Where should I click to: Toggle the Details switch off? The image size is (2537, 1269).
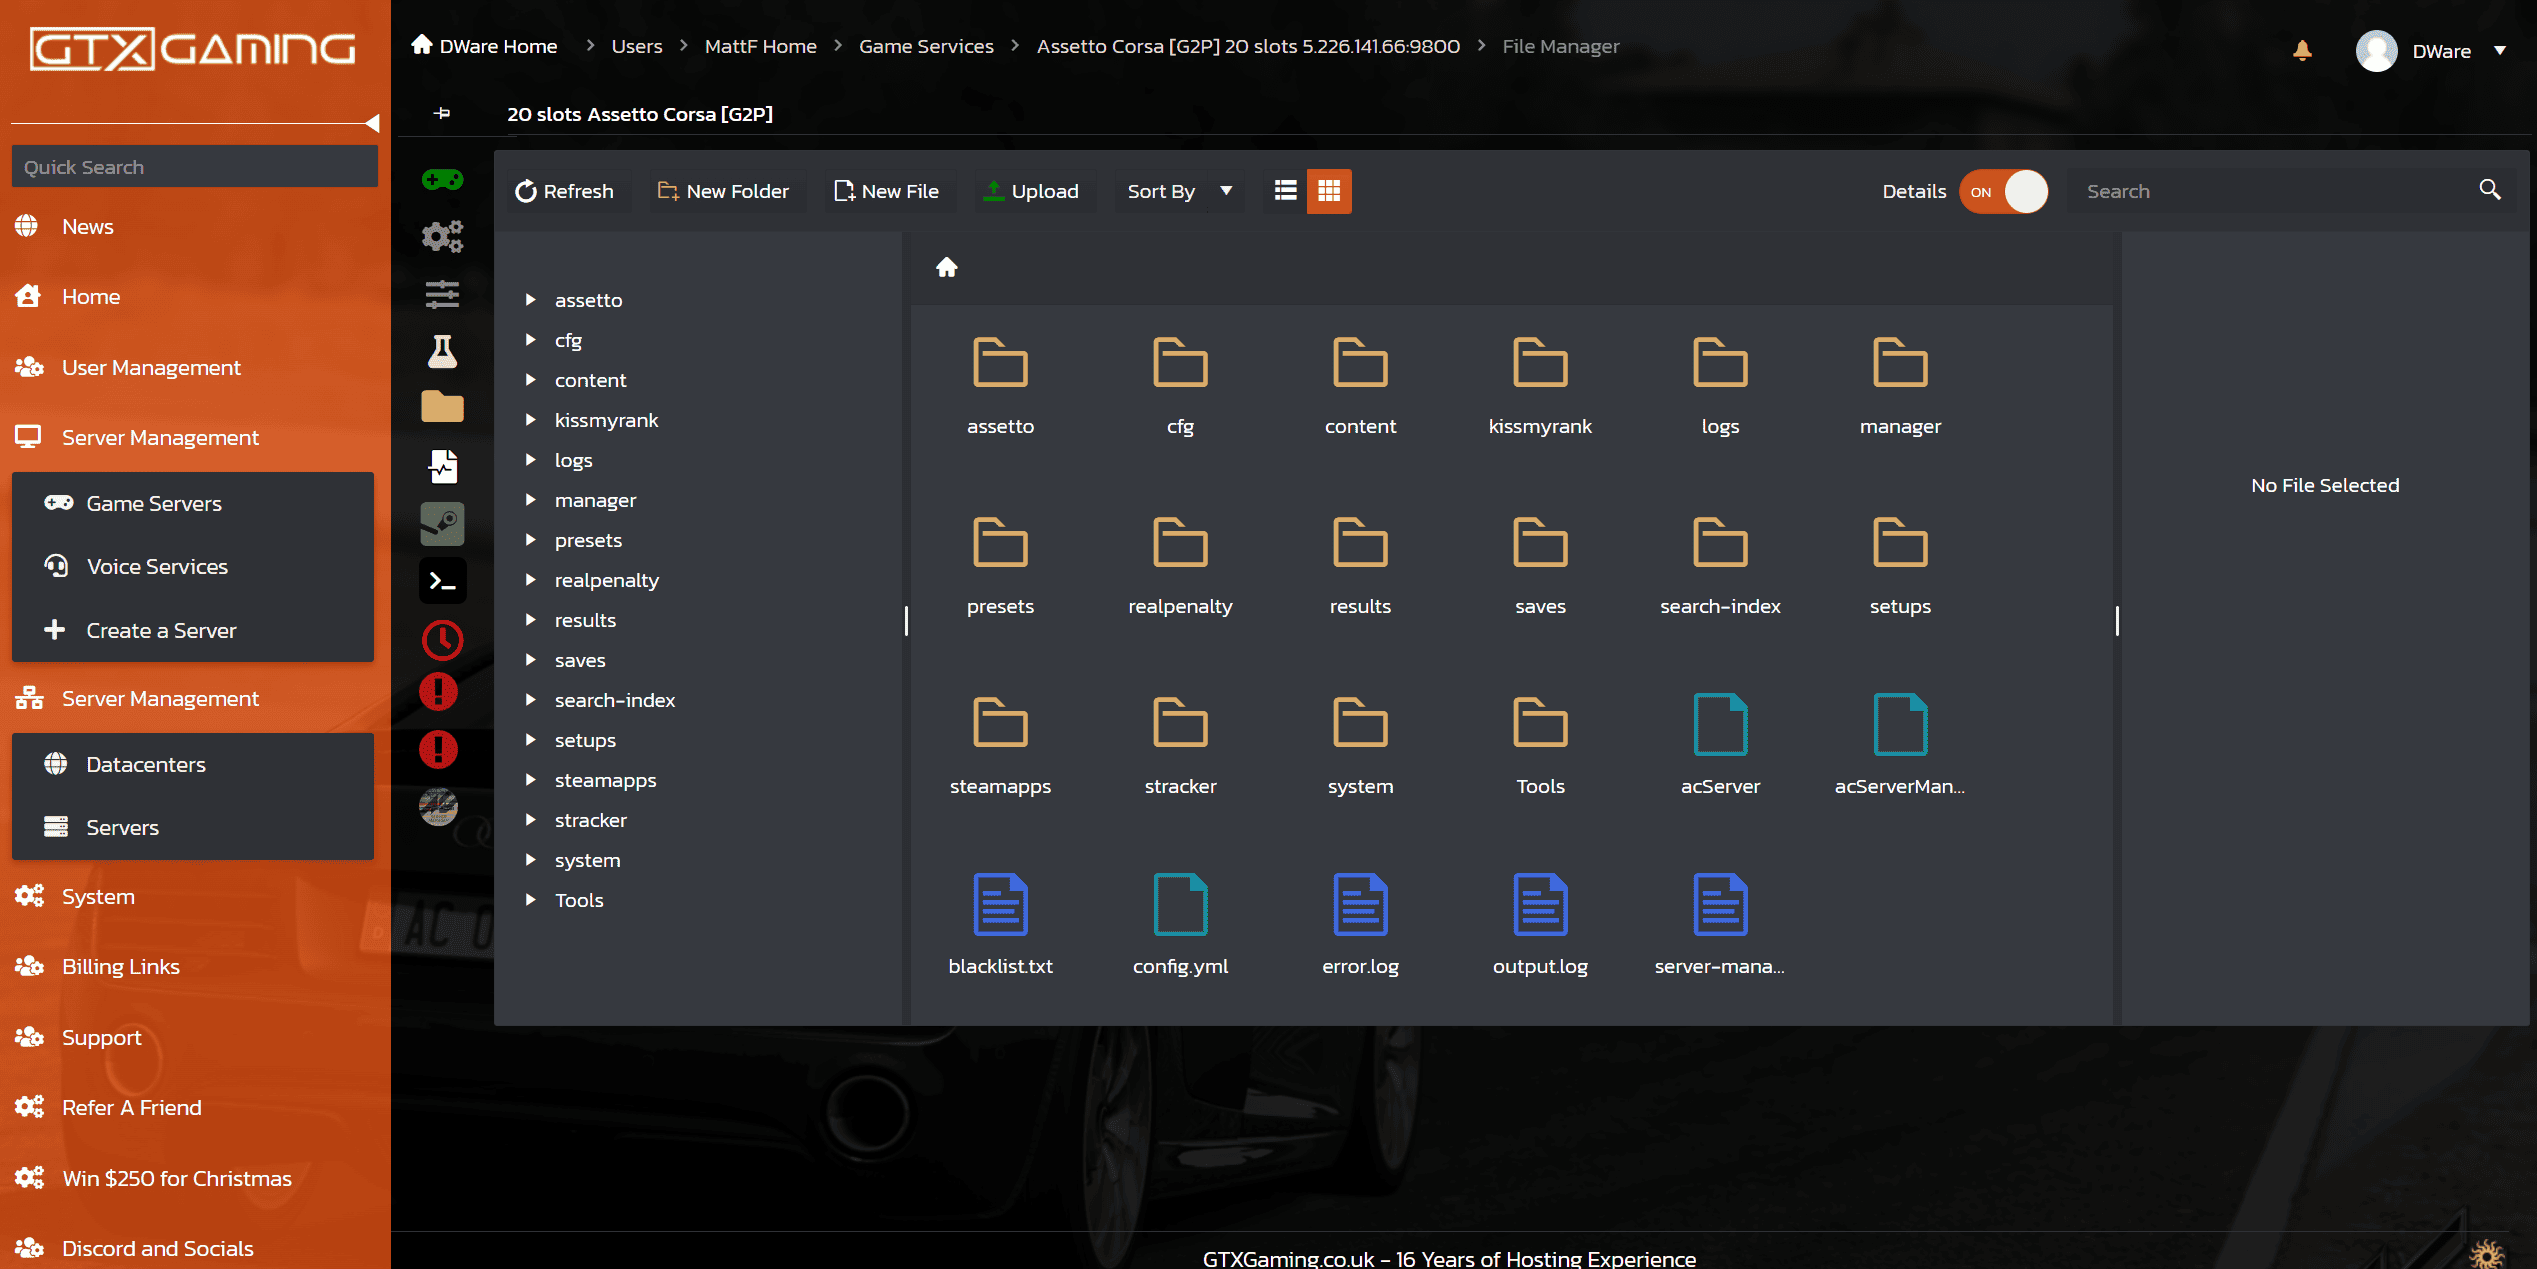[x=2003, y=191]
